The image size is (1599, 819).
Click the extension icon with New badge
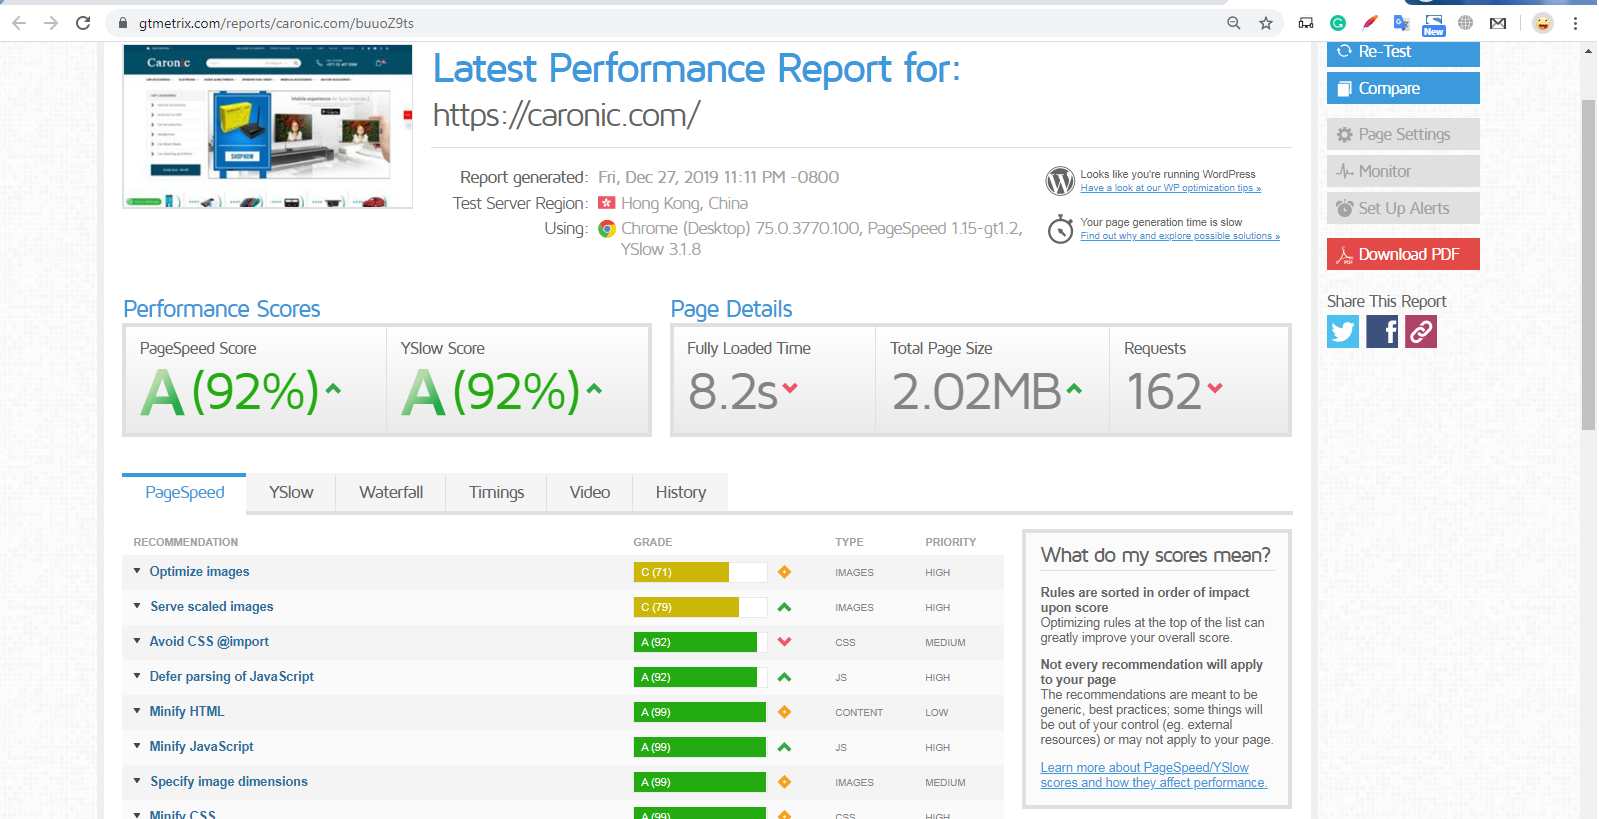[x=1434, y=25]
